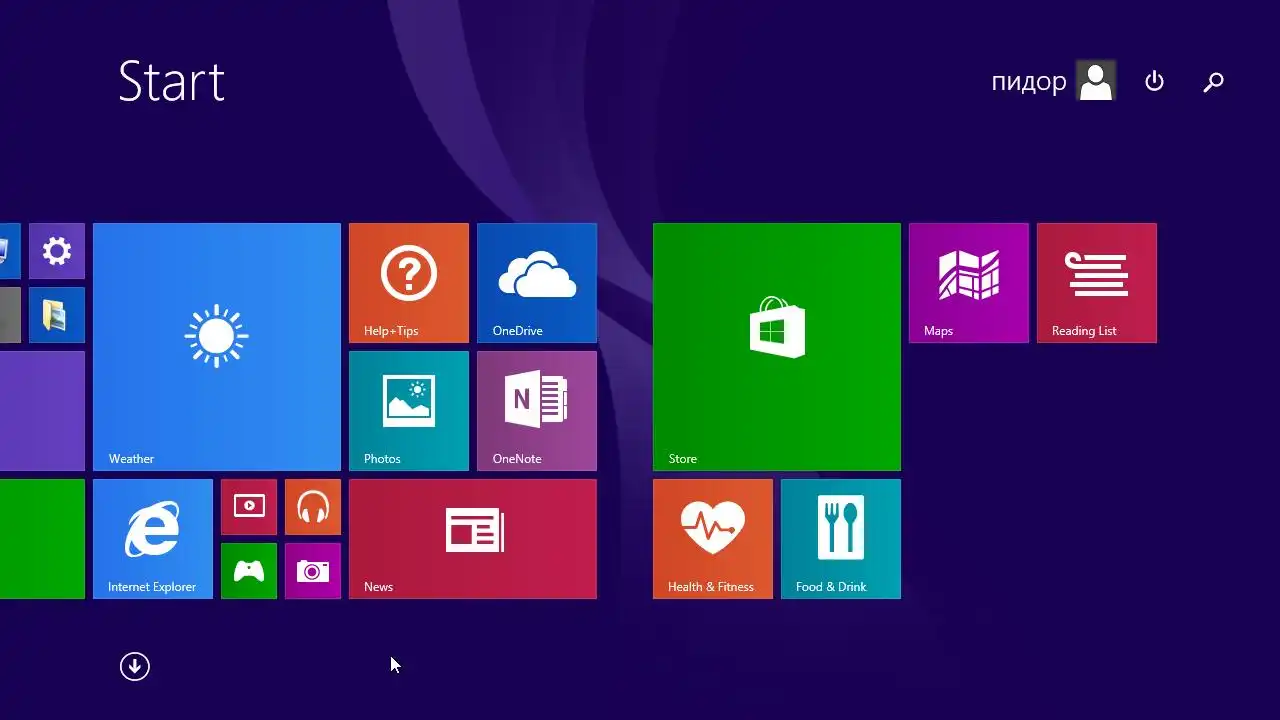Launch the OneDrive tile
This screenshot has height=720, width=1280.
click(537, 283)
